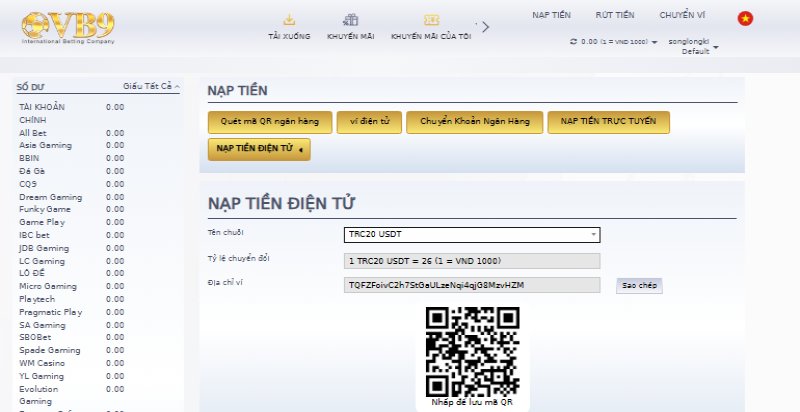Click Micro Gaming balance row
The image size is (800, 412).
(x=71, y=286)
